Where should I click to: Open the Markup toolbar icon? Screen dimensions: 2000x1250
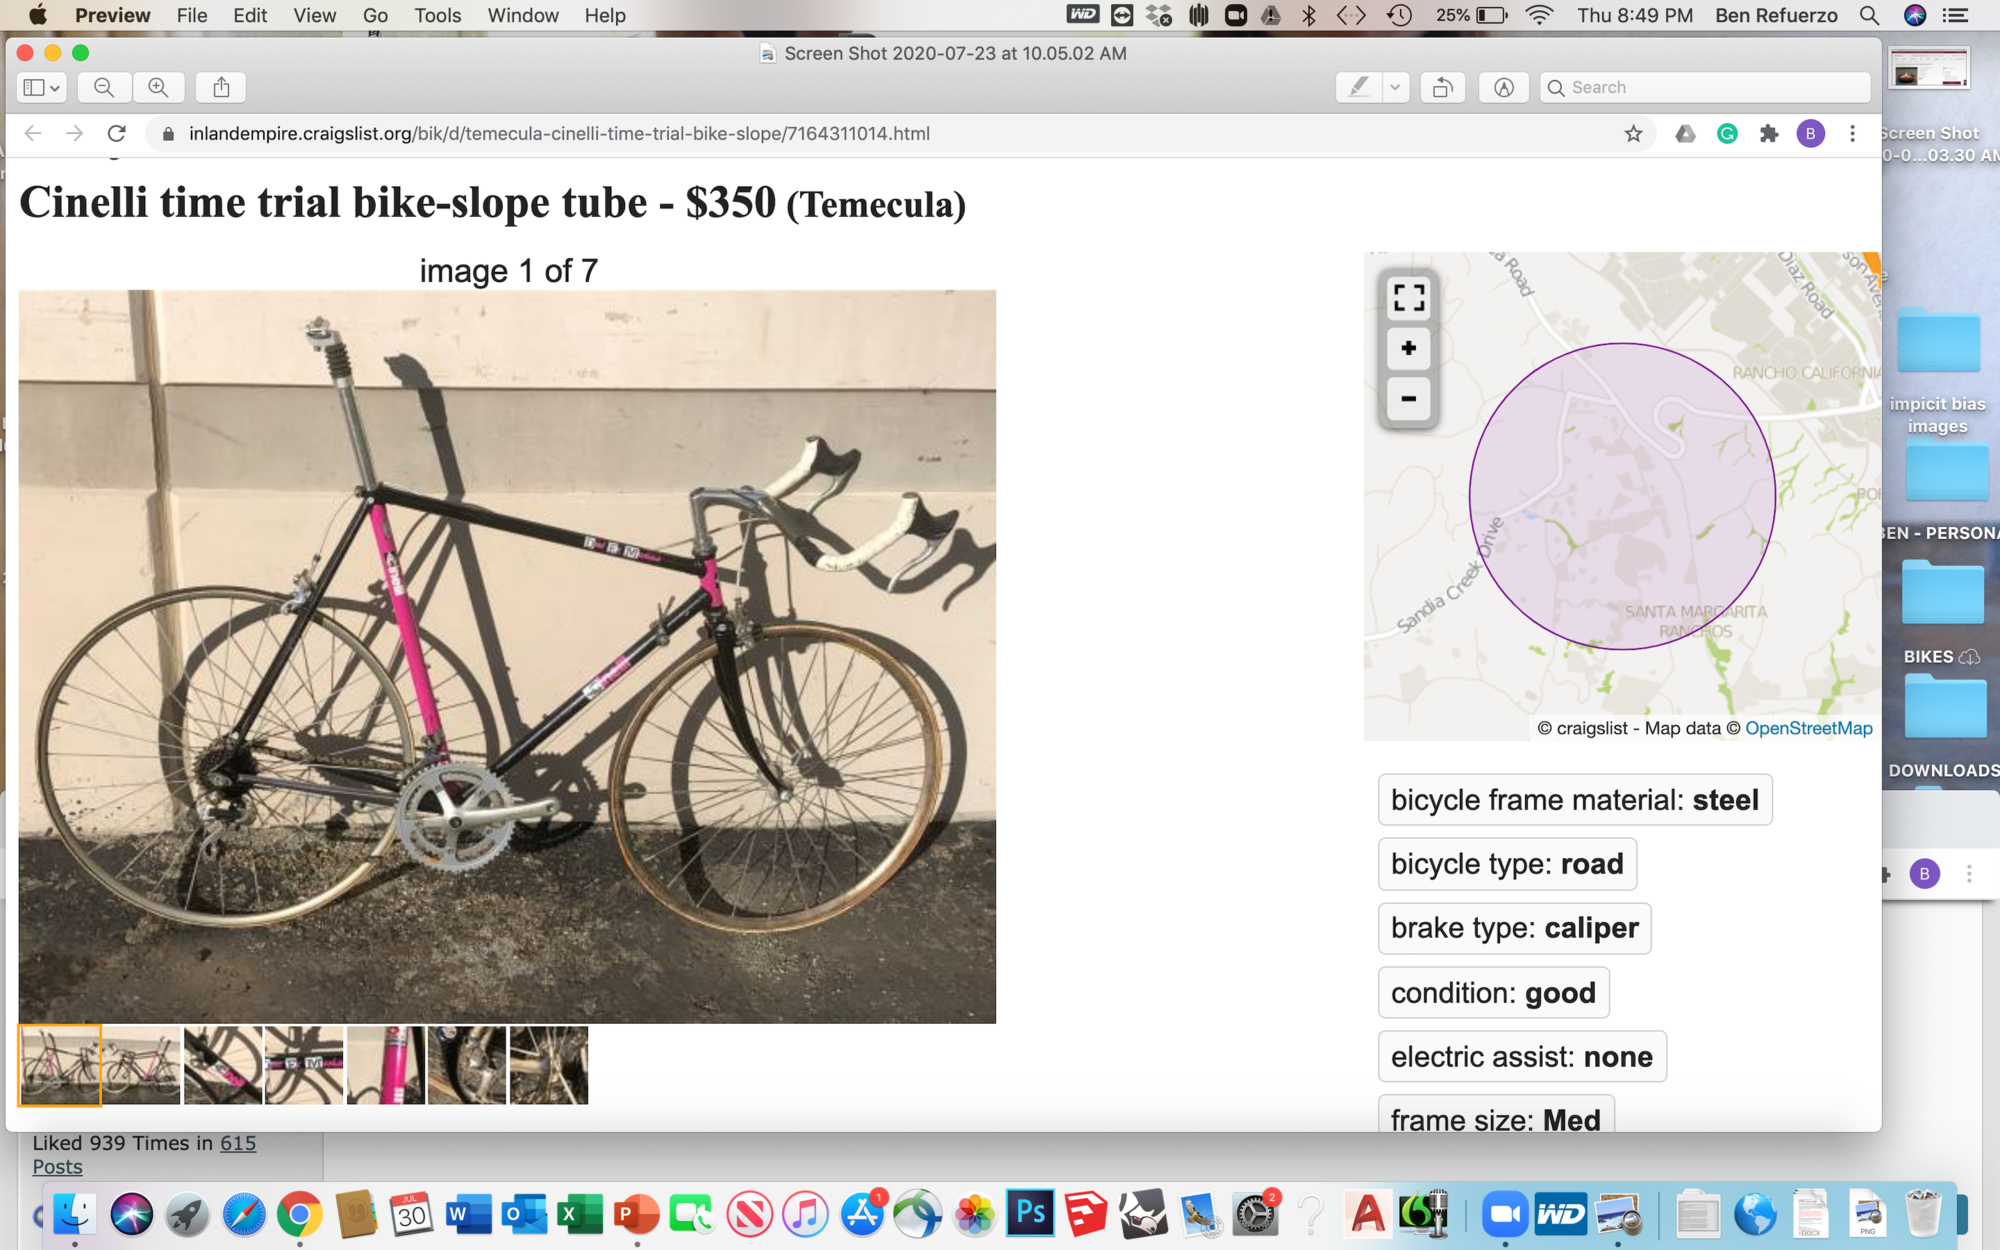[x=1503, y=88]
